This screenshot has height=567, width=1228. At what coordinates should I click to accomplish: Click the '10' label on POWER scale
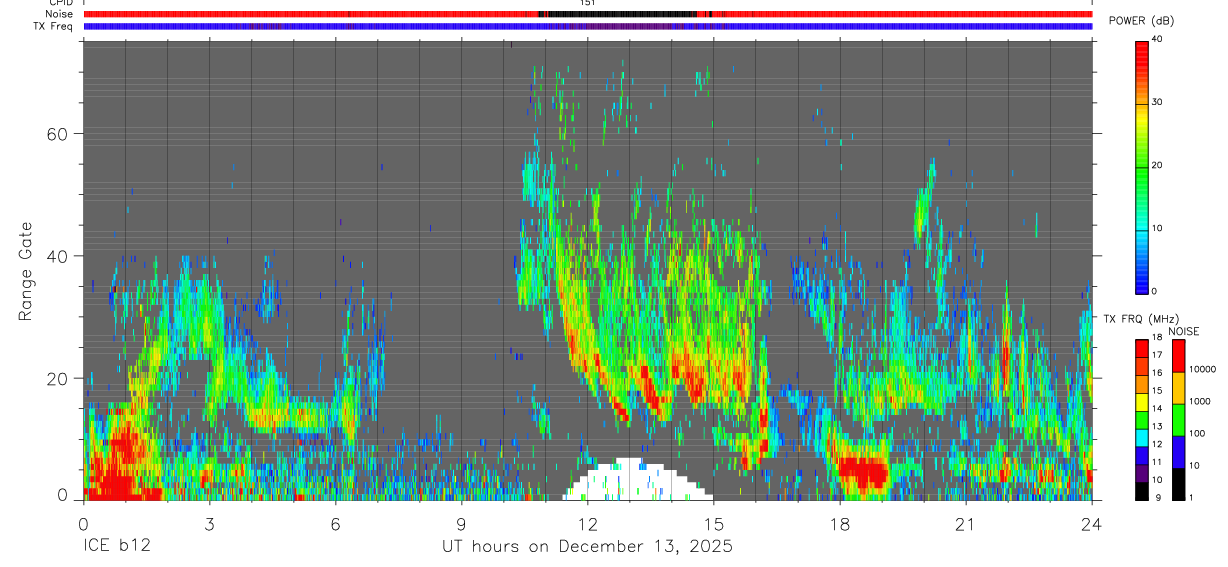pyautogui.click(x=1157, y=229)
